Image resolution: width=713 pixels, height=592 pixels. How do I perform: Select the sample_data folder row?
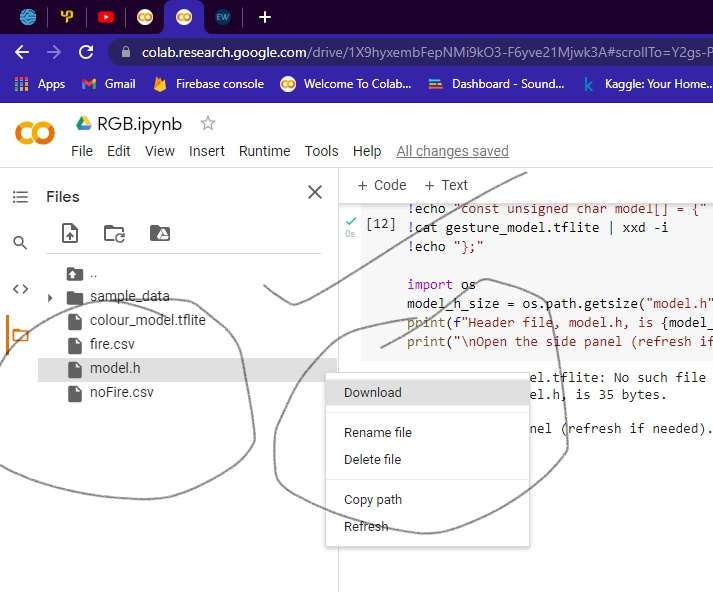tap(187, 296)
